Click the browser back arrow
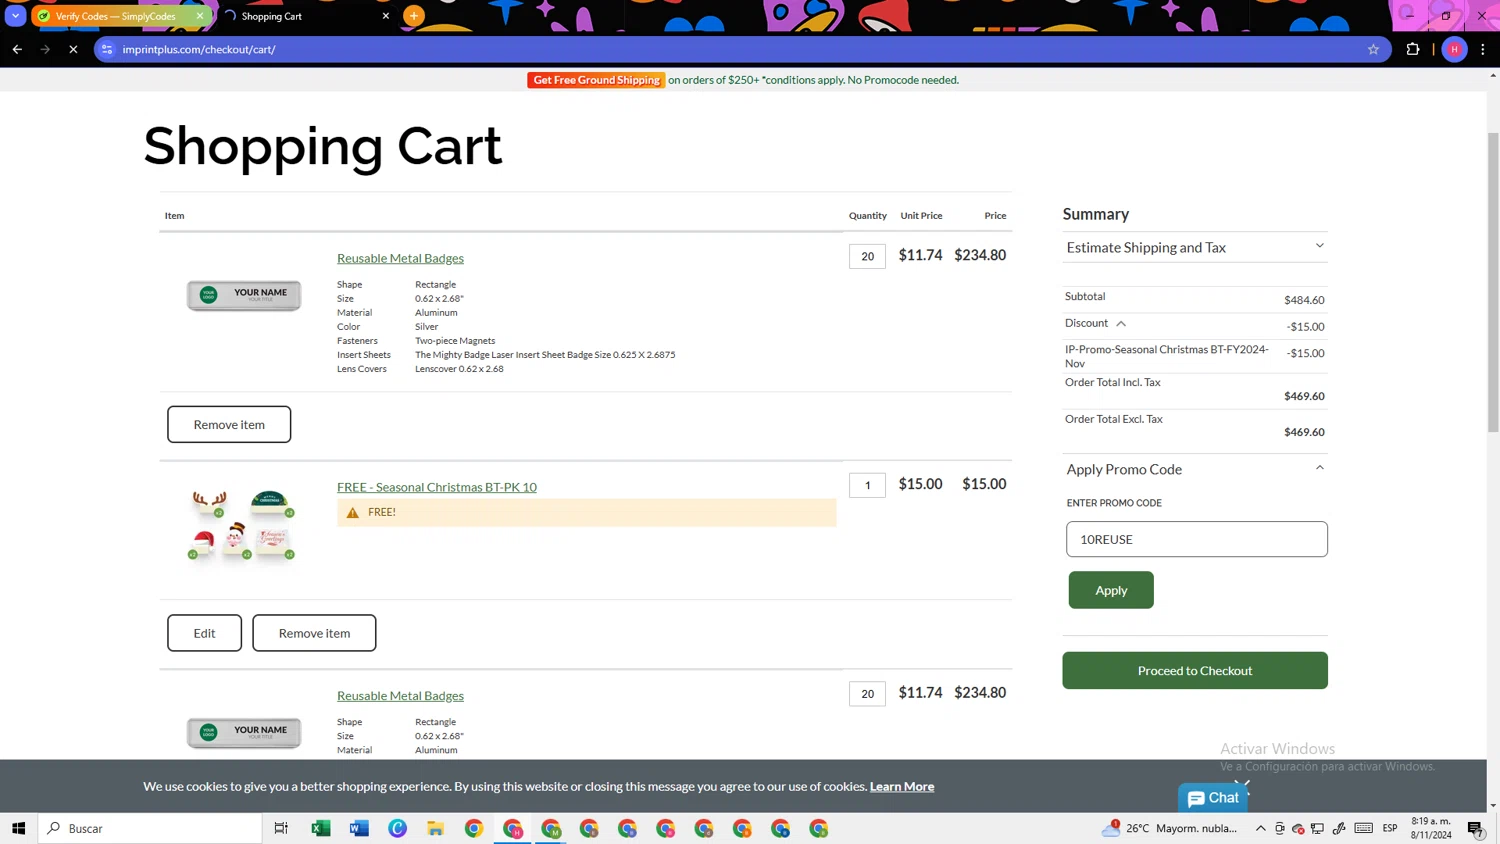 [17, 49]
